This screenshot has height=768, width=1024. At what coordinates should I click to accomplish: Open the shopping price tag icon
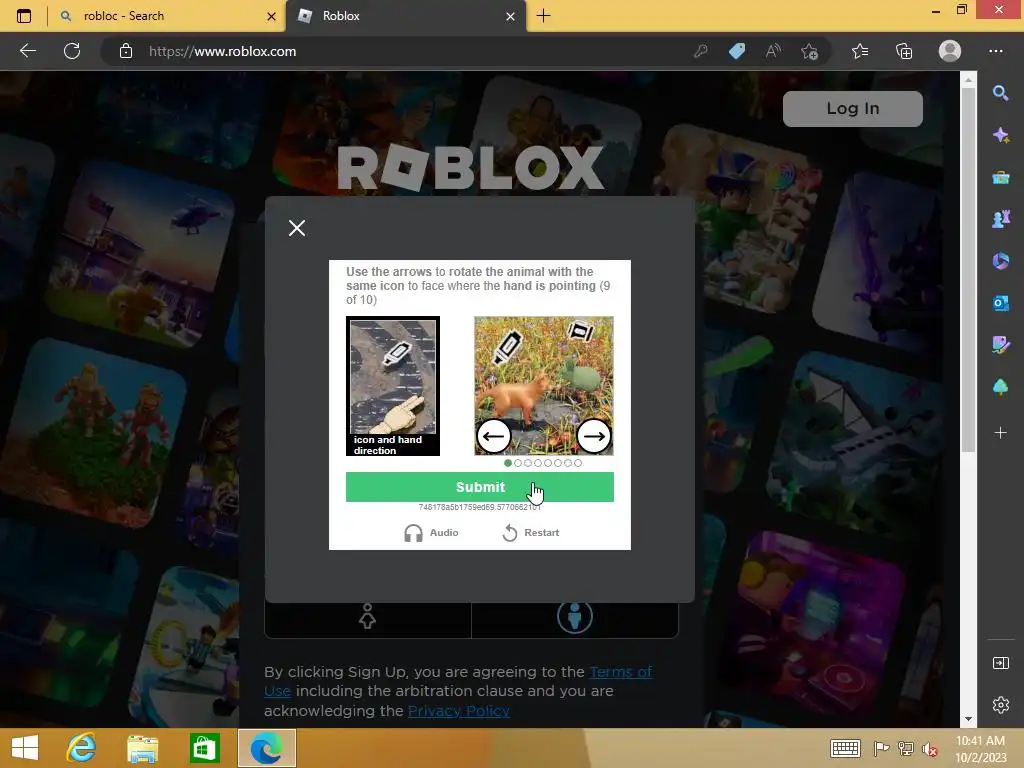[x=737, y=51]
